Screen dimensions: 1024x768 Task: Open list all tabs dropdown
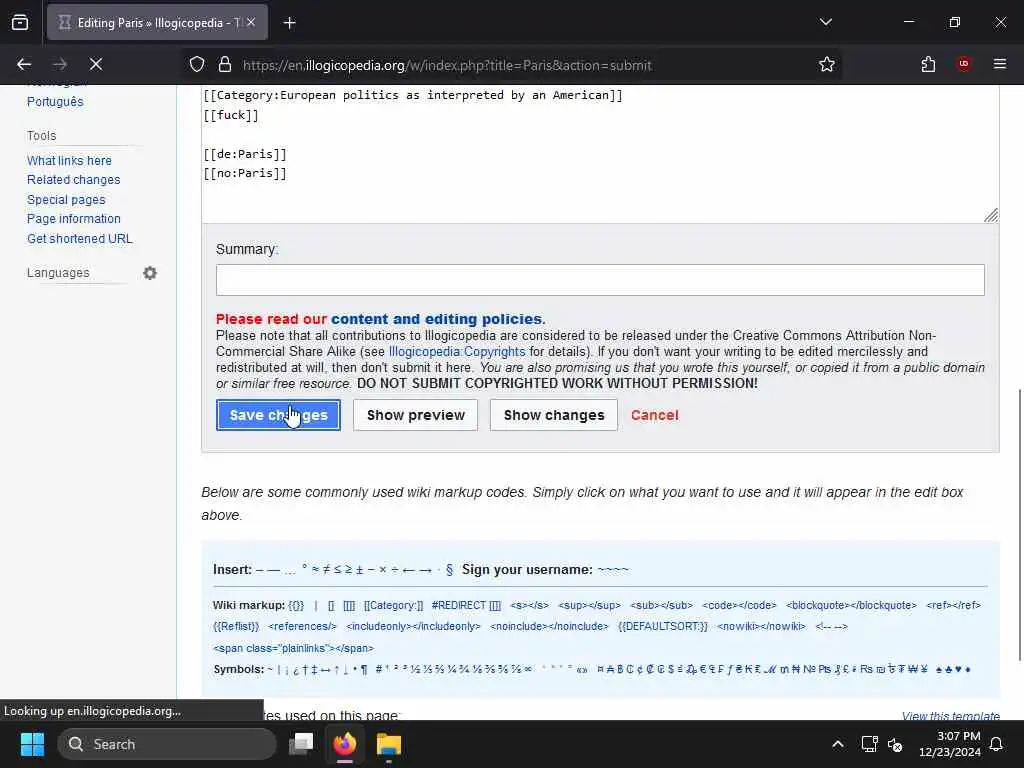pos(825,22)
